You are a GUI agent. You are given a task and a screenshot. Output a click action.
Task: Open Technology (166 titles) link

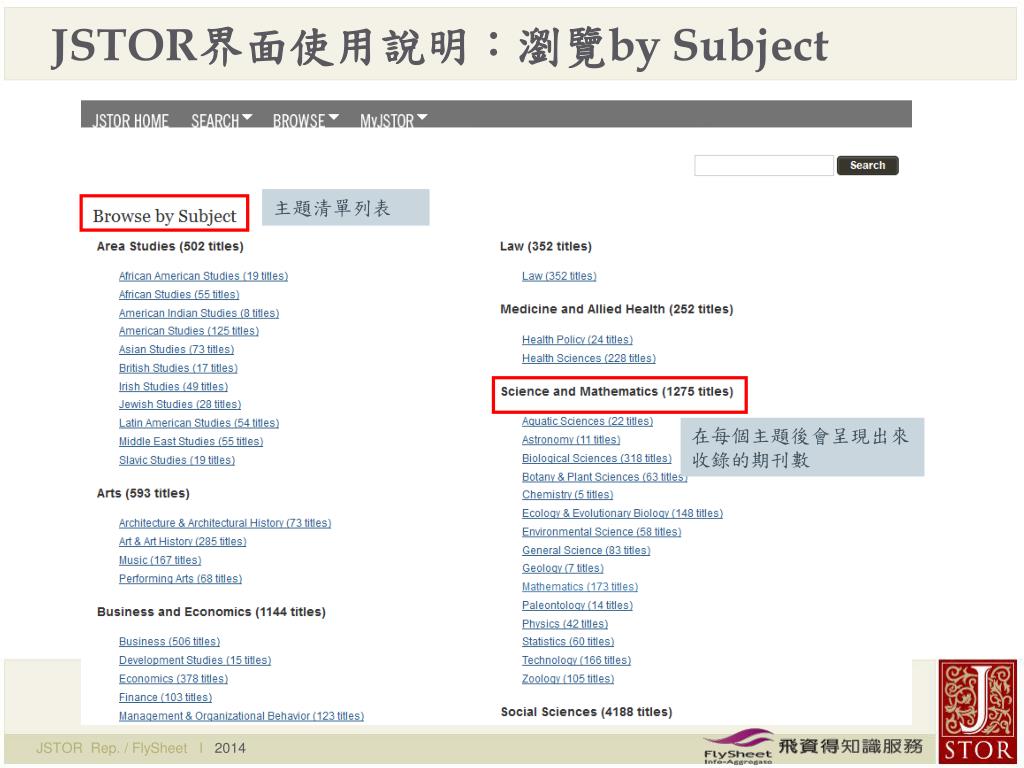tap(576, 660)
